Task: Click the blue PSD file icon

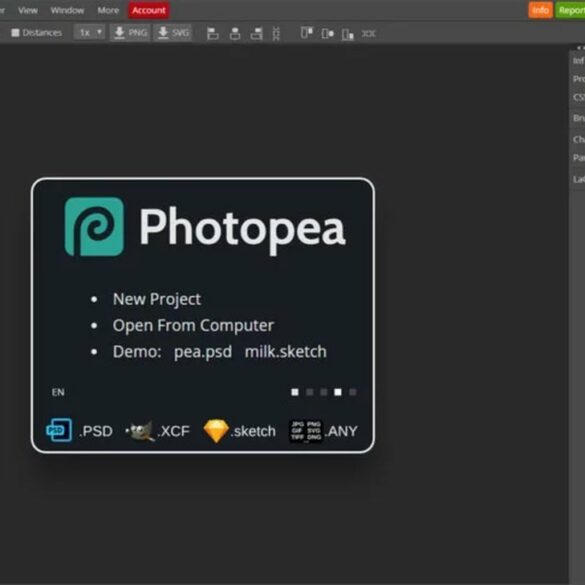Action: [x=59, y=430]
